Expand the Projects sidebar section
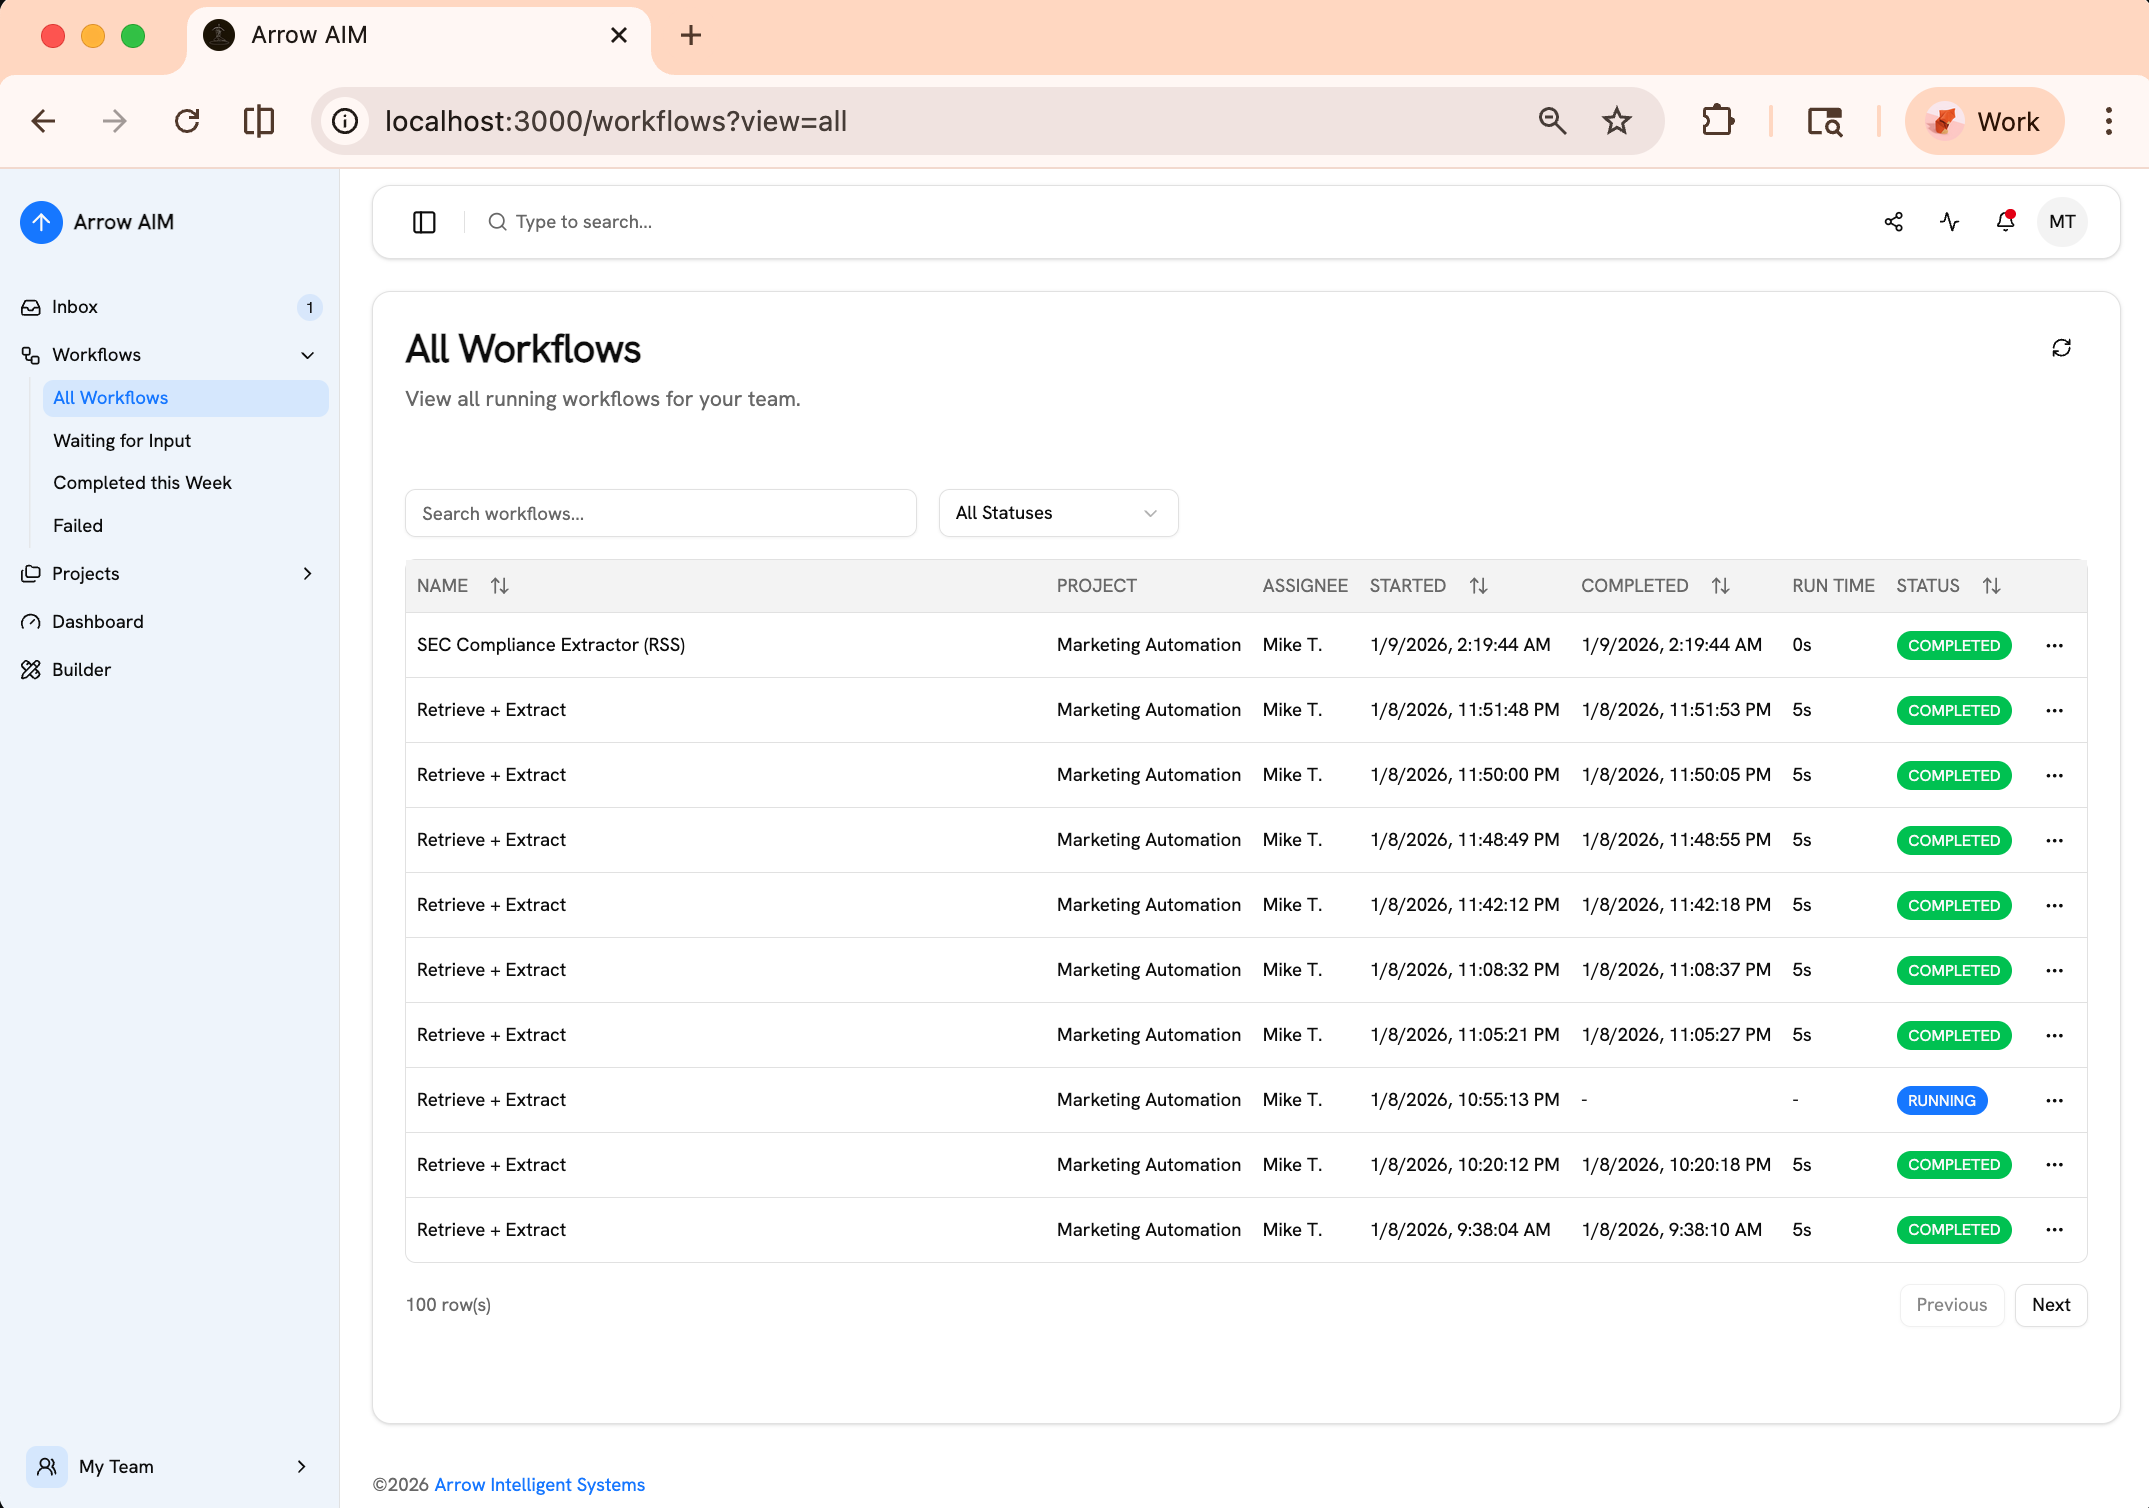Image resolution: width=2149 pixels, height=1508 pixels. tap(307, 574)
